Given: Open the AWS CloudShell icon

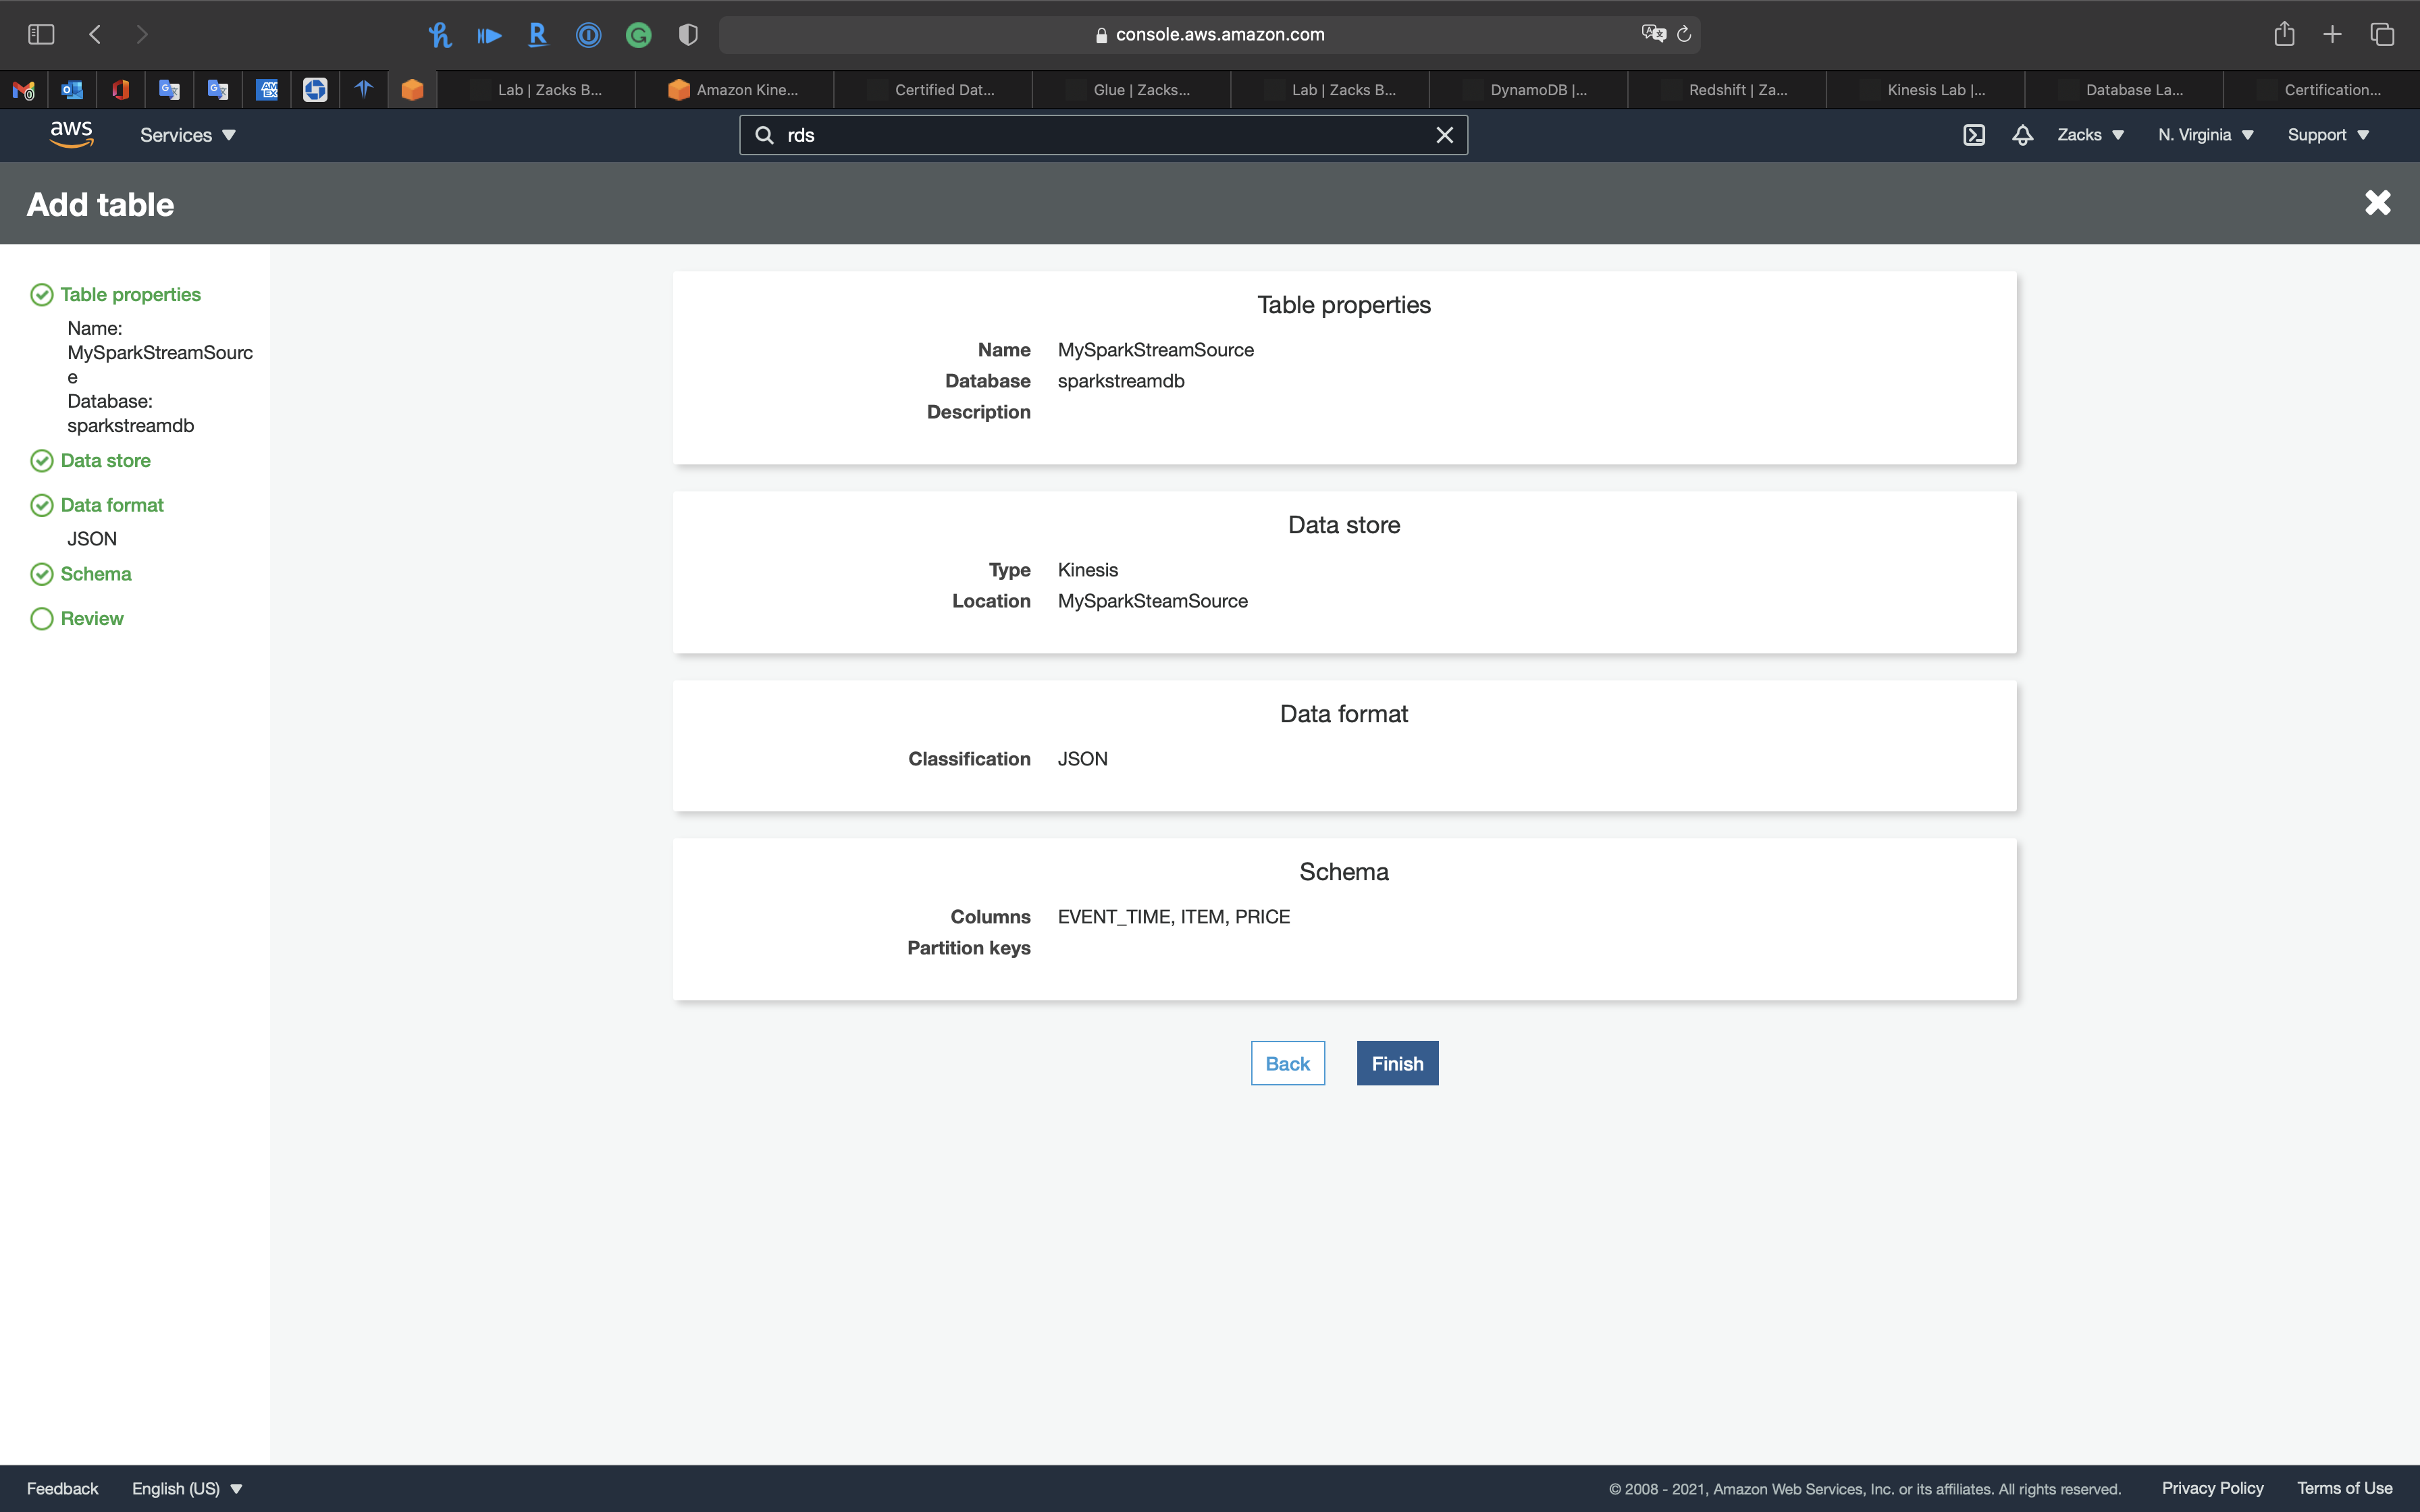Looking at the screenshot, I should pyautogui.click(x=1973, y=135).
